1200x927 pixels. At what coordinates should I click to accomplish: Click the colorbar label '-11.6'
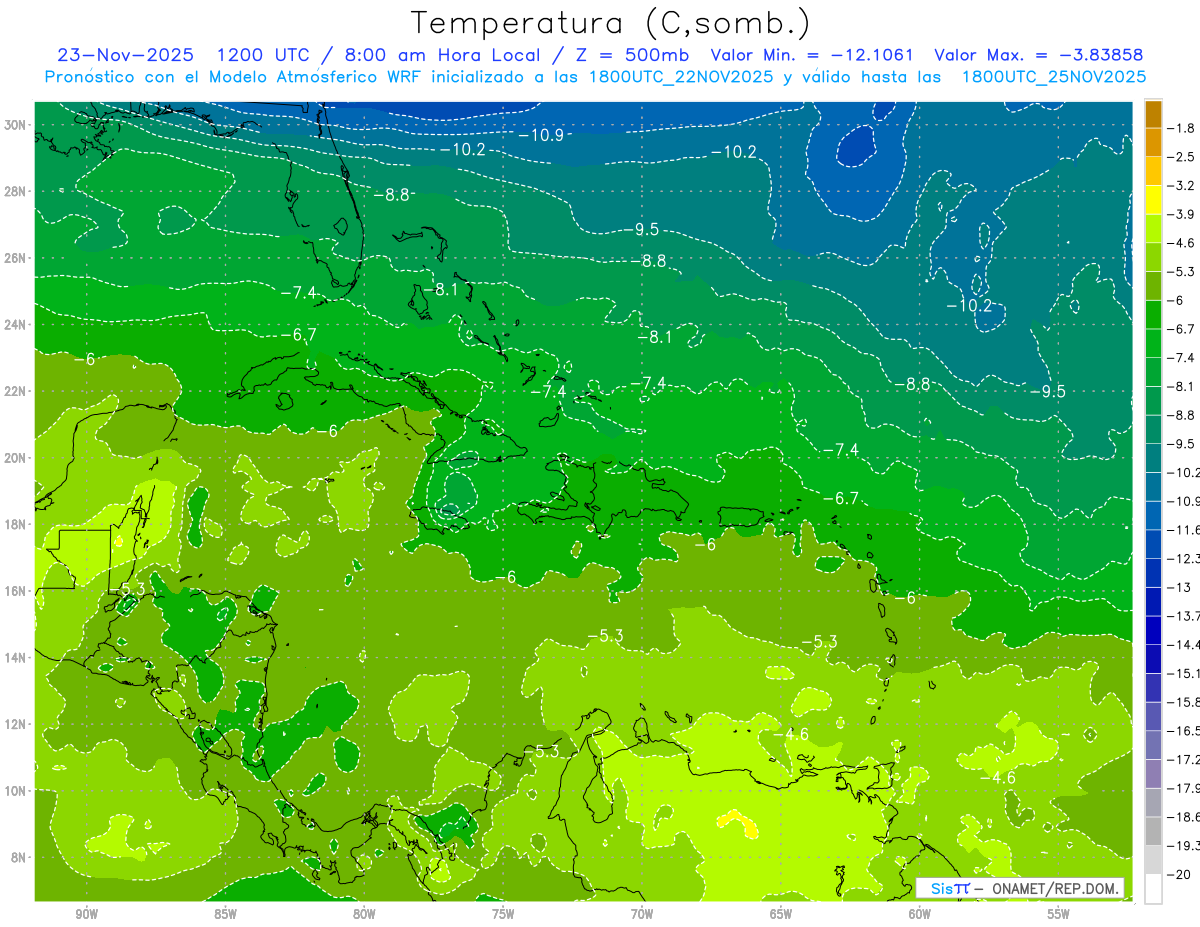1184,529
